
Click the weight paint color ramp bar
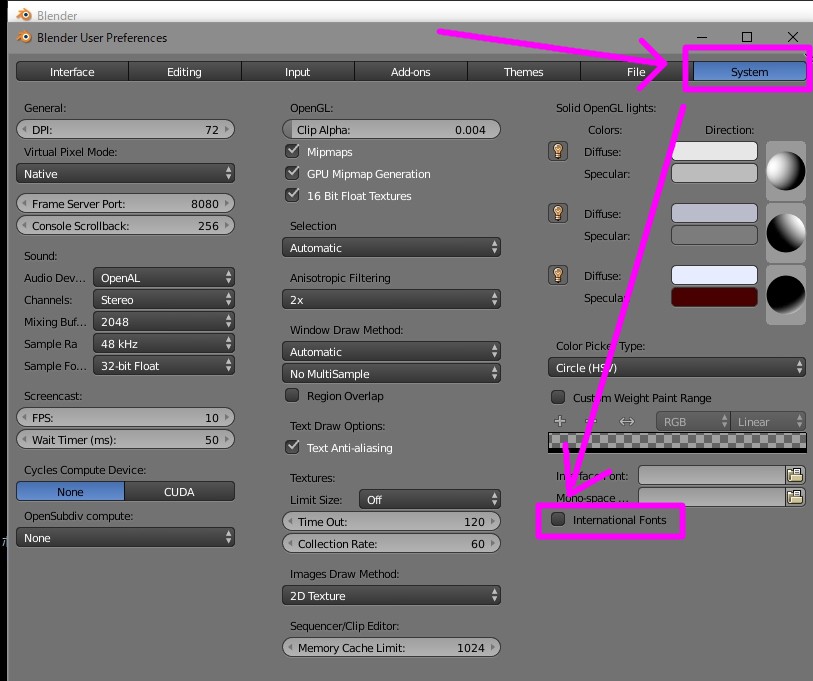click(x=677, y=443)
